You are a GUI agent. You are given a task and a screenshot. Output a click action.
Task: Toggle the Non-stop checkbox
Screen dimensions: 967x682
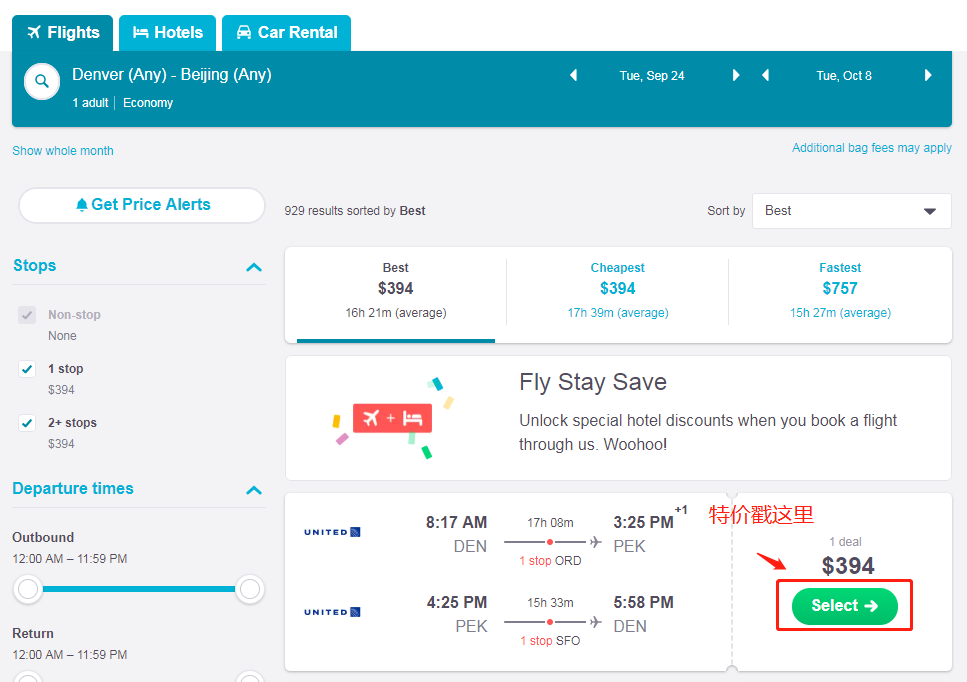point(27,315)
